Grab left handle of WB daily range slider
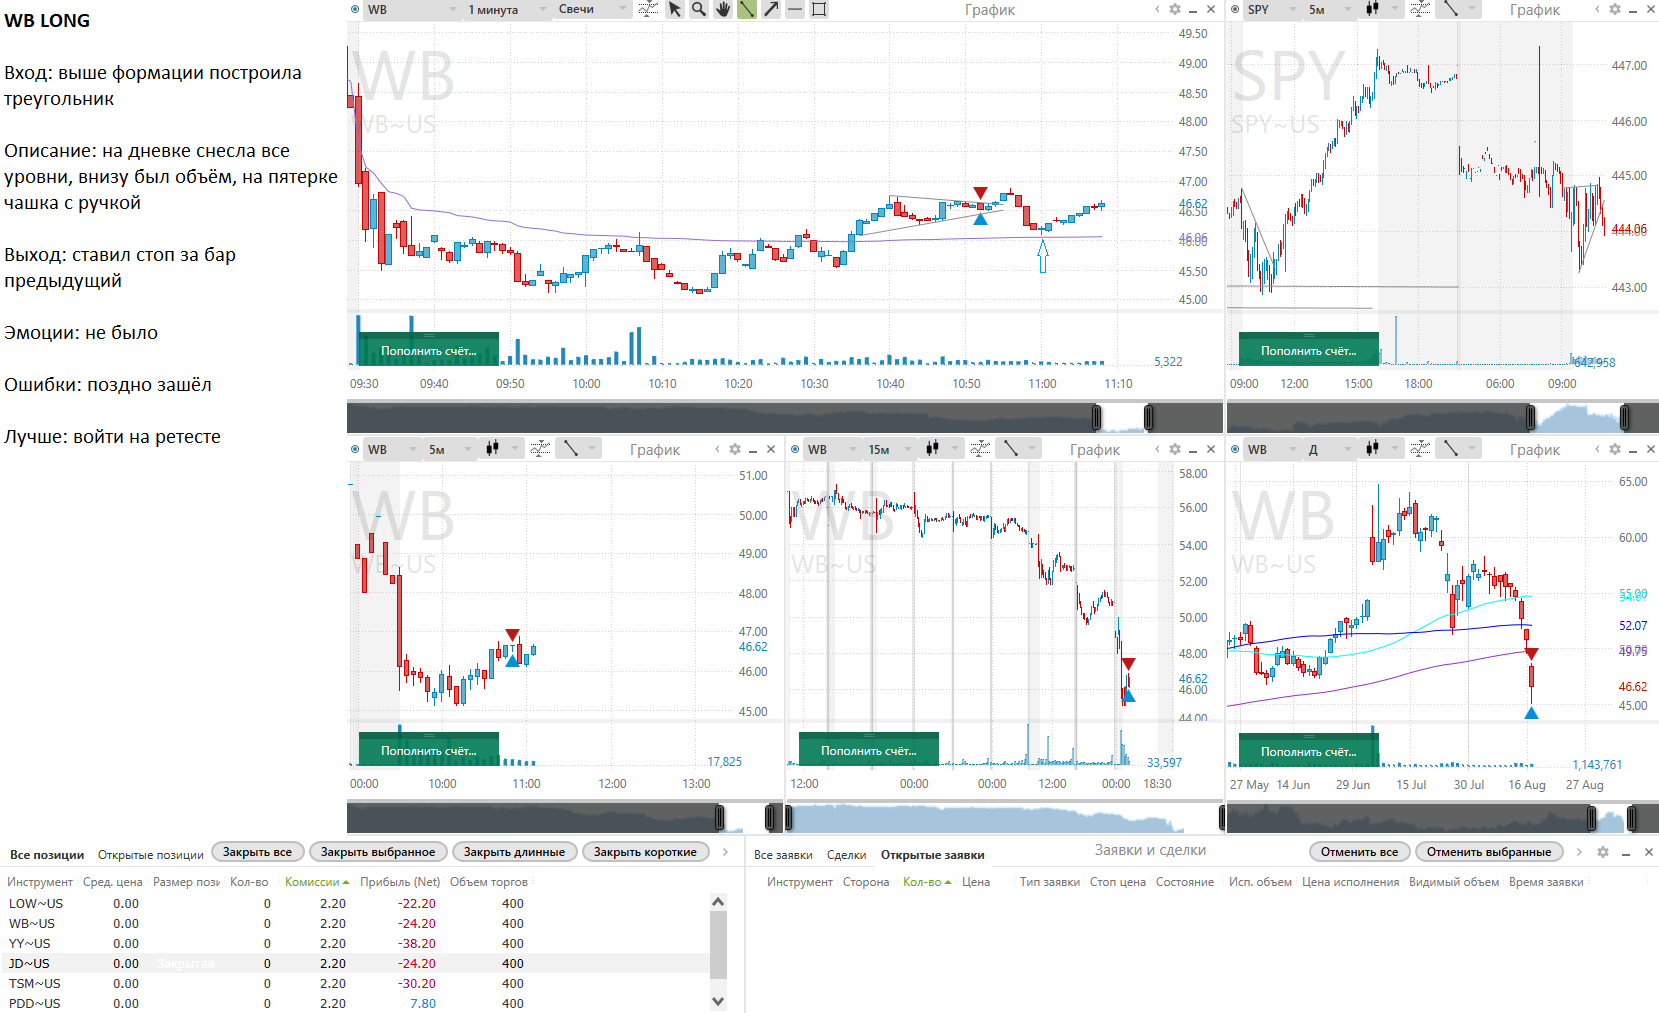The height and width of the screenshot is (1013, 1659). [1591, 818]
